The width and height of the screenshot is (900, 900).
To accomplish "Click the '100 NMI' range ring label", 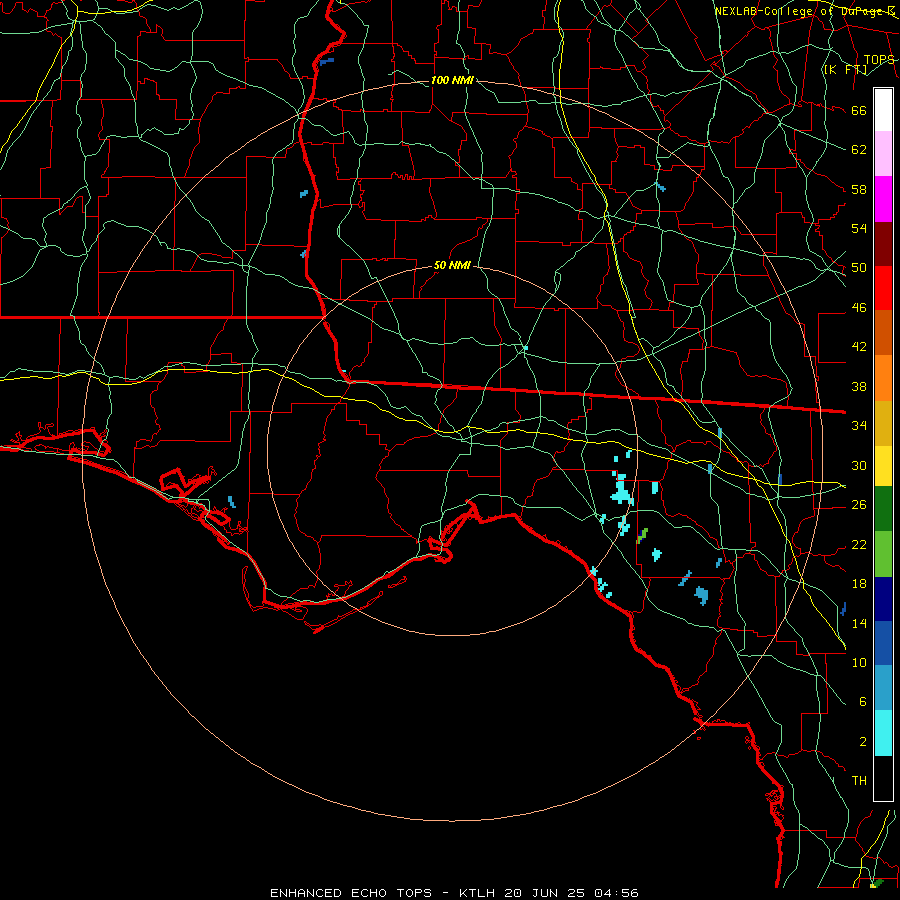I will [x=452, y=80].
